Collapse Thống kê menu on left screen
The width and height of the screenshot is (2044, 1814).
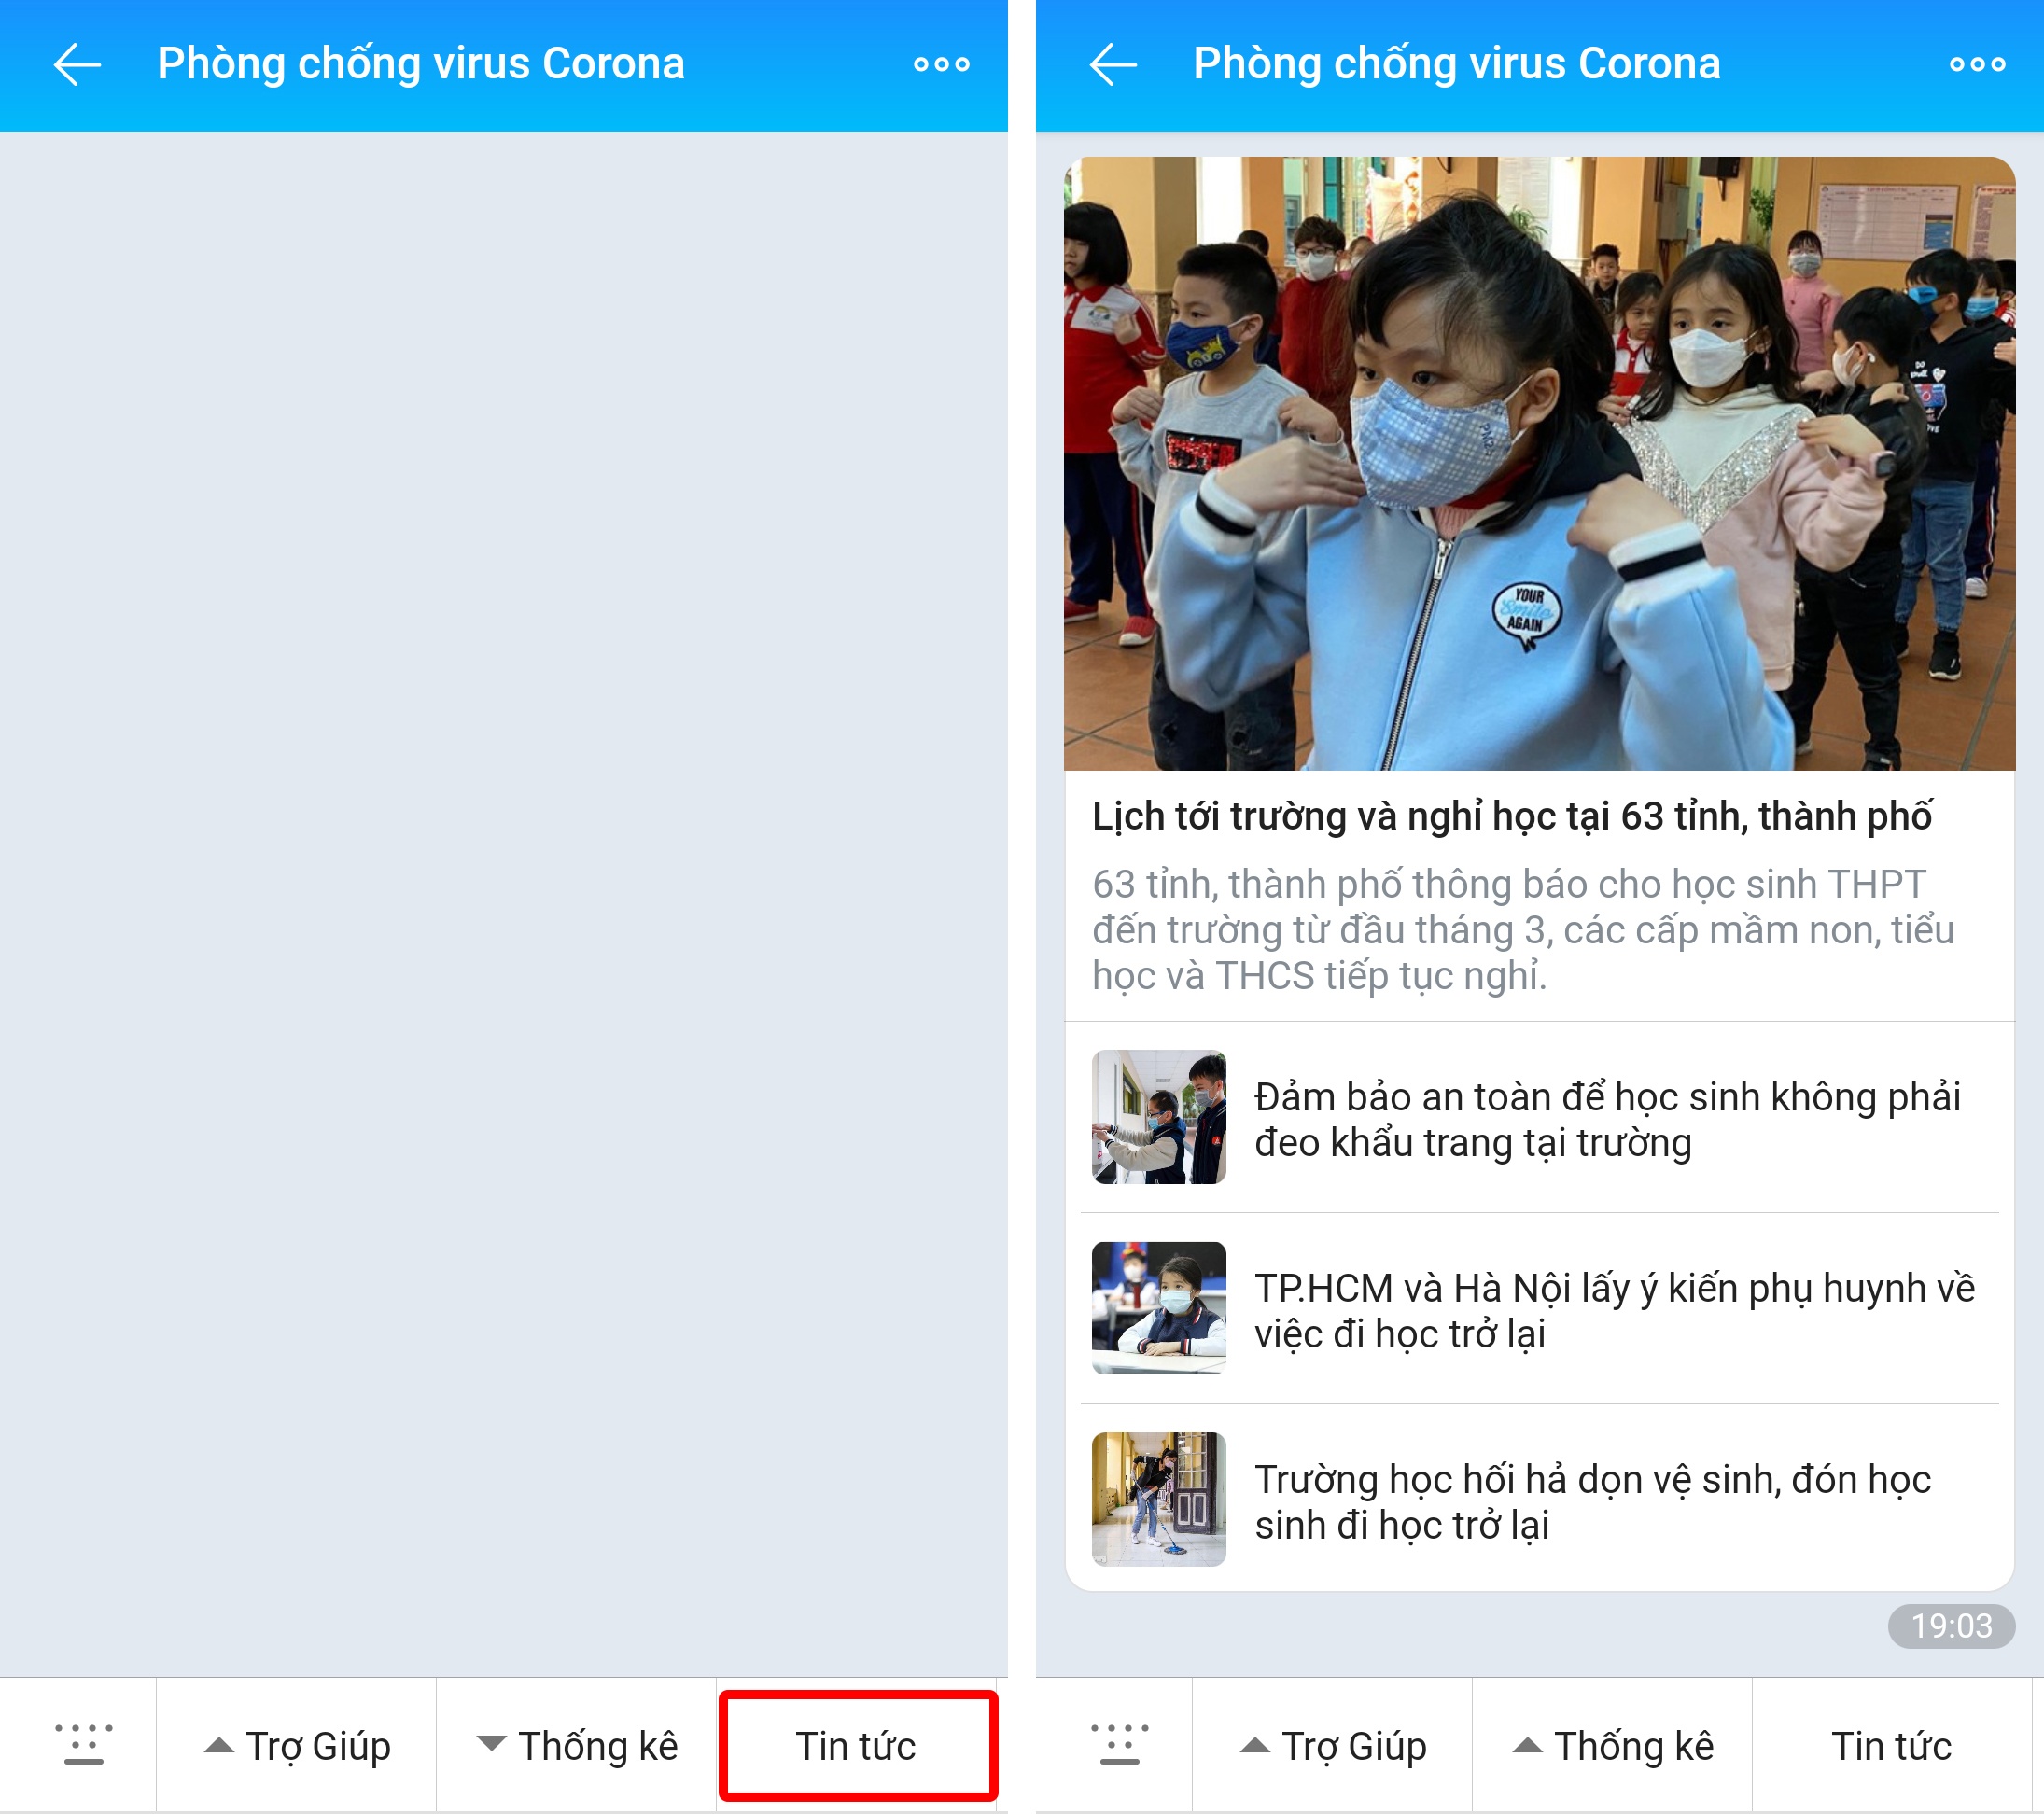[x=577, y=1746]
